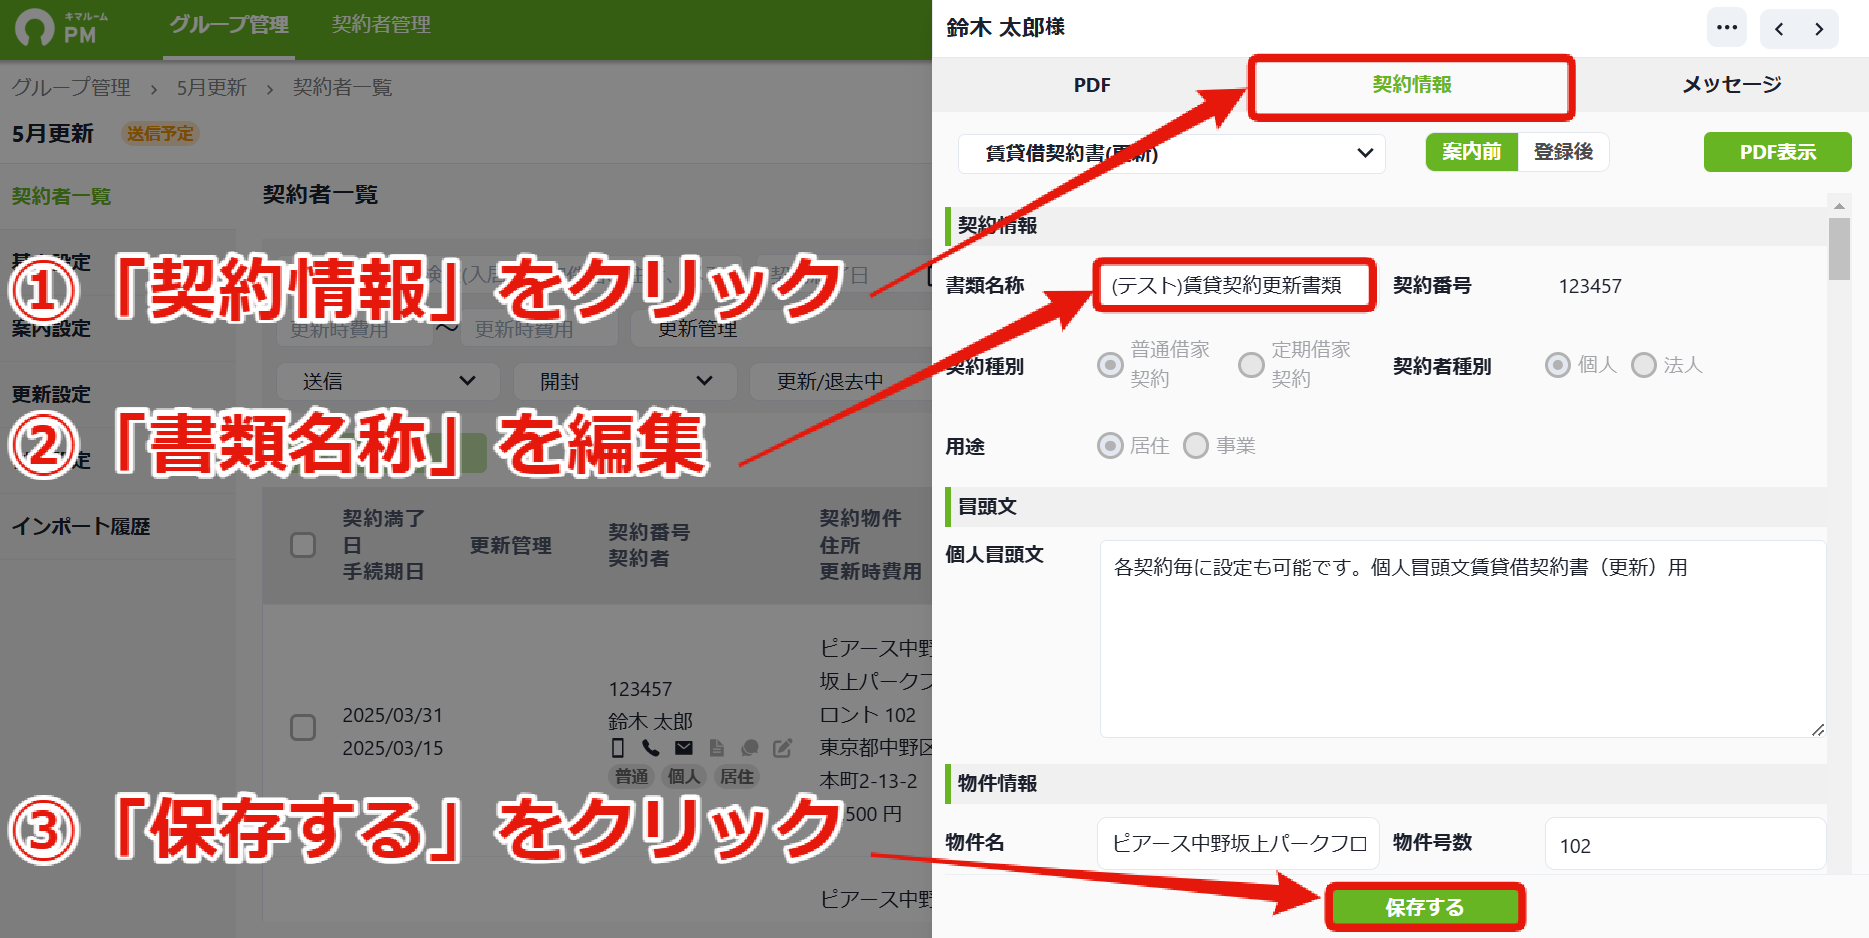Viewport: 1869px width, 938px height.
Task: Click the 更新管理 column header
Action: pos(511,545)
